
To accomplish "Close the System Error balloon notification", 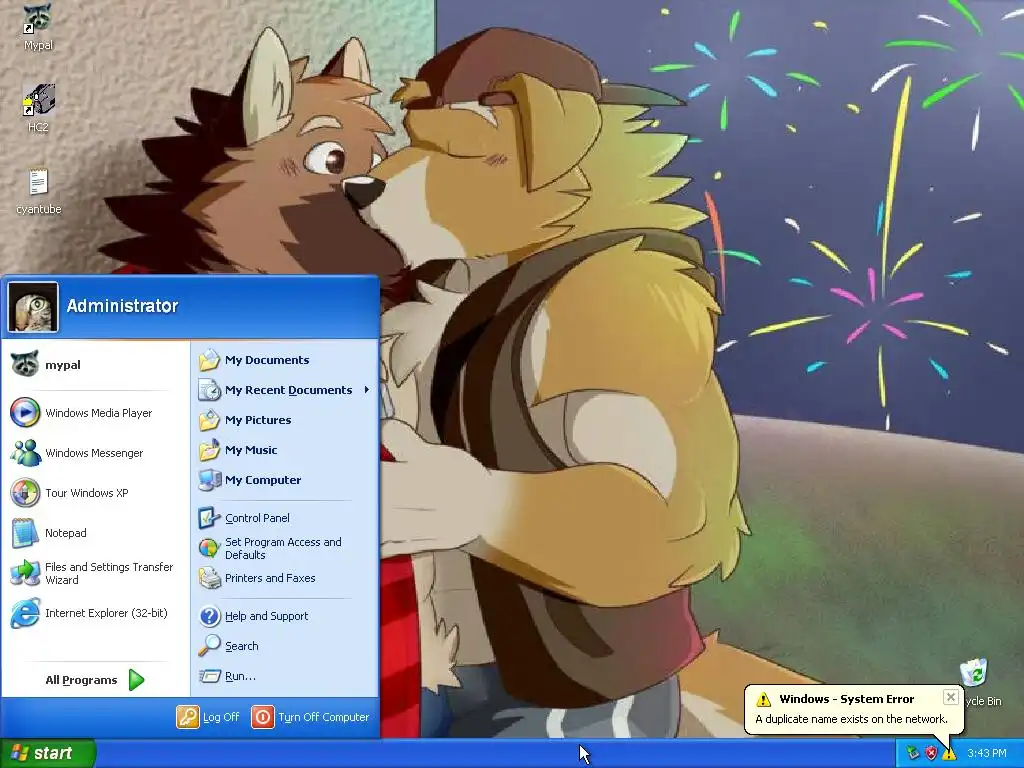I will pos(951,697).
